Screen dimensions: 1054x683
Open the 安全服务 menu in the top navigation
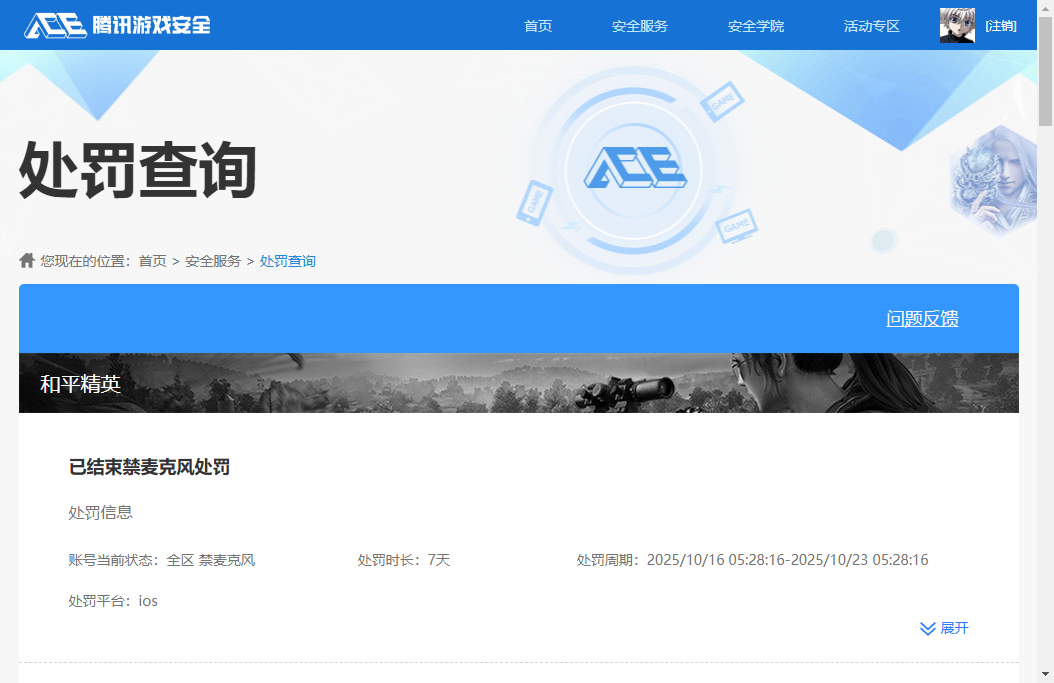pyautogui.click(x=639, y=26)
